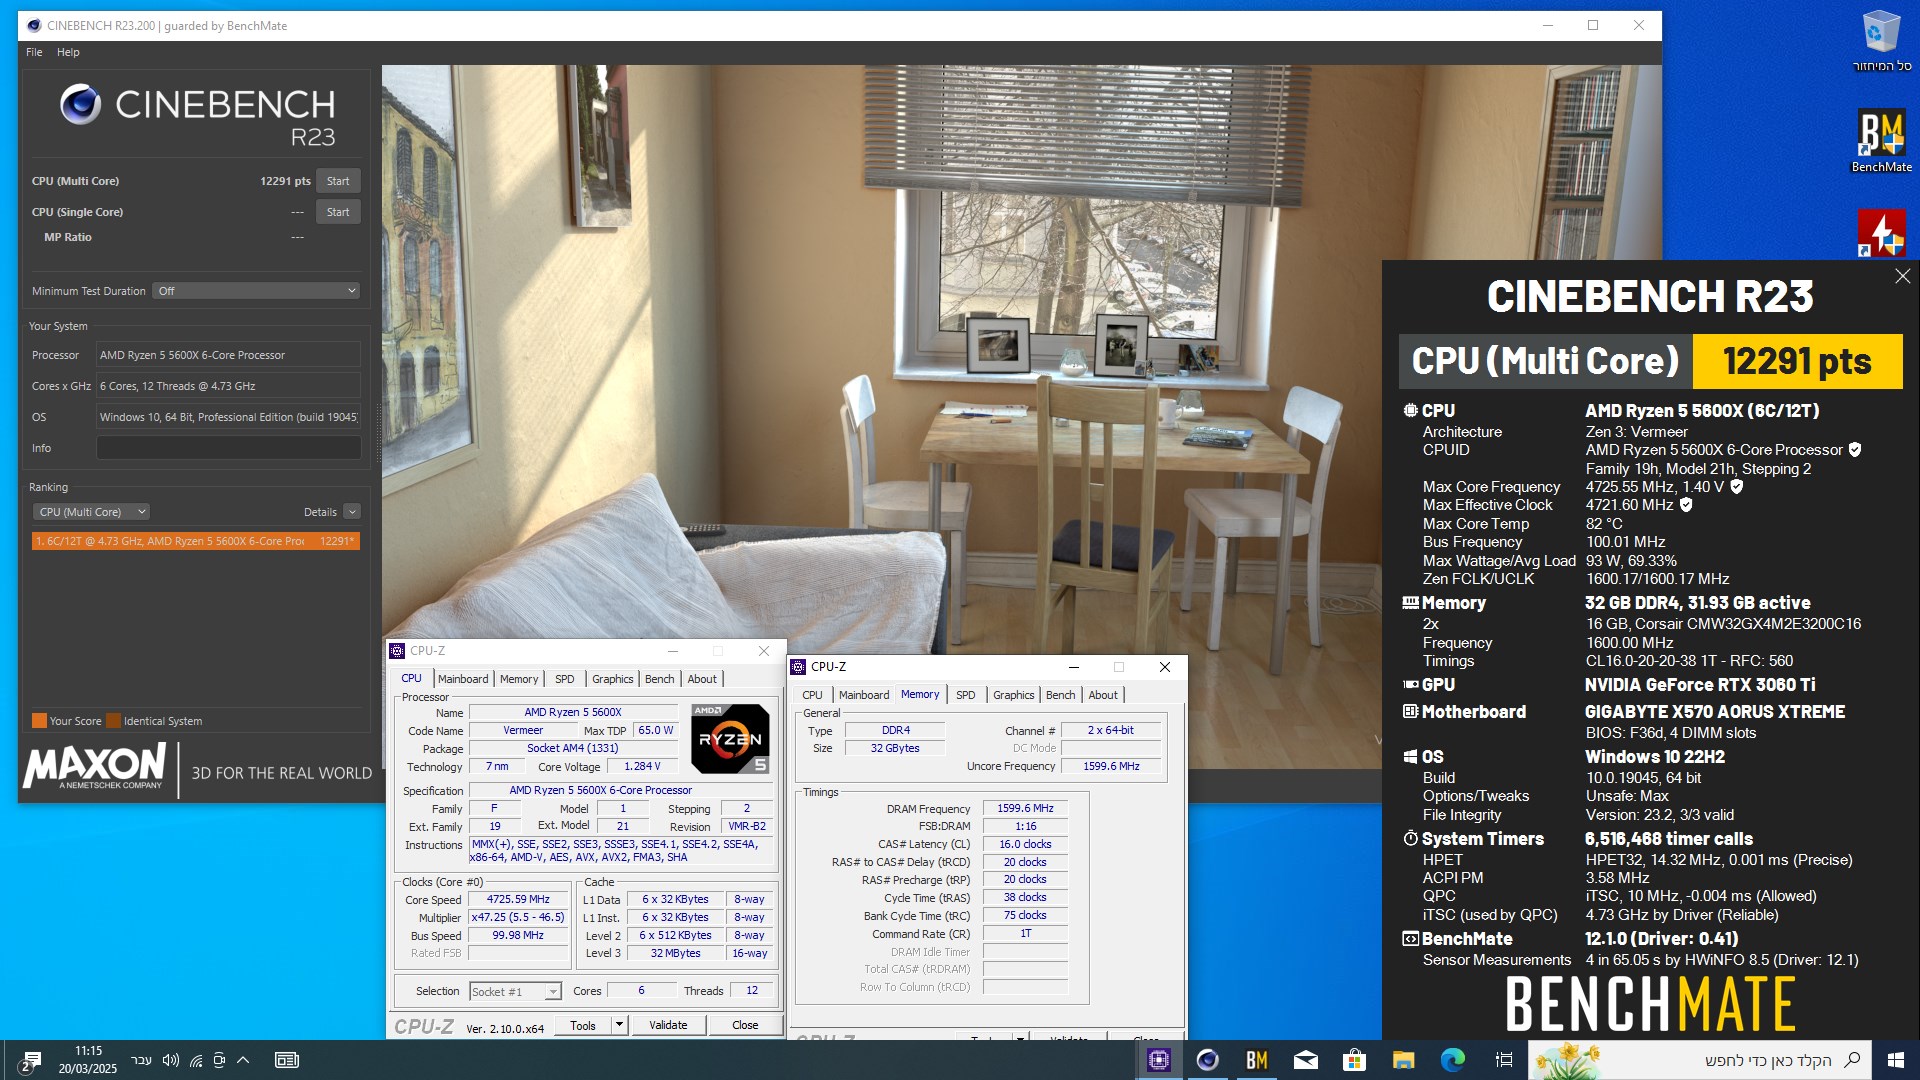Open Mainboard tab in right CPU-Z window
Screen dimensions: 1920x1080
864,695
